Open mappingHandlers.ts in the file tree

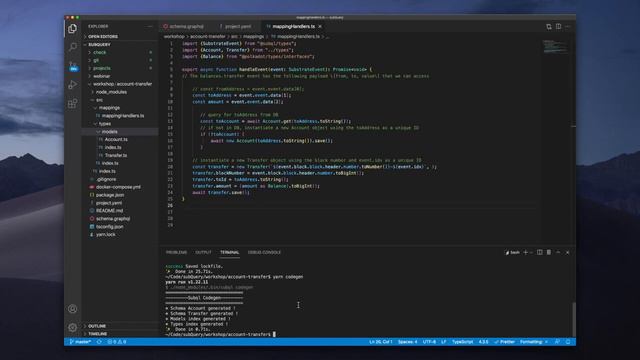tap(123, 116)
